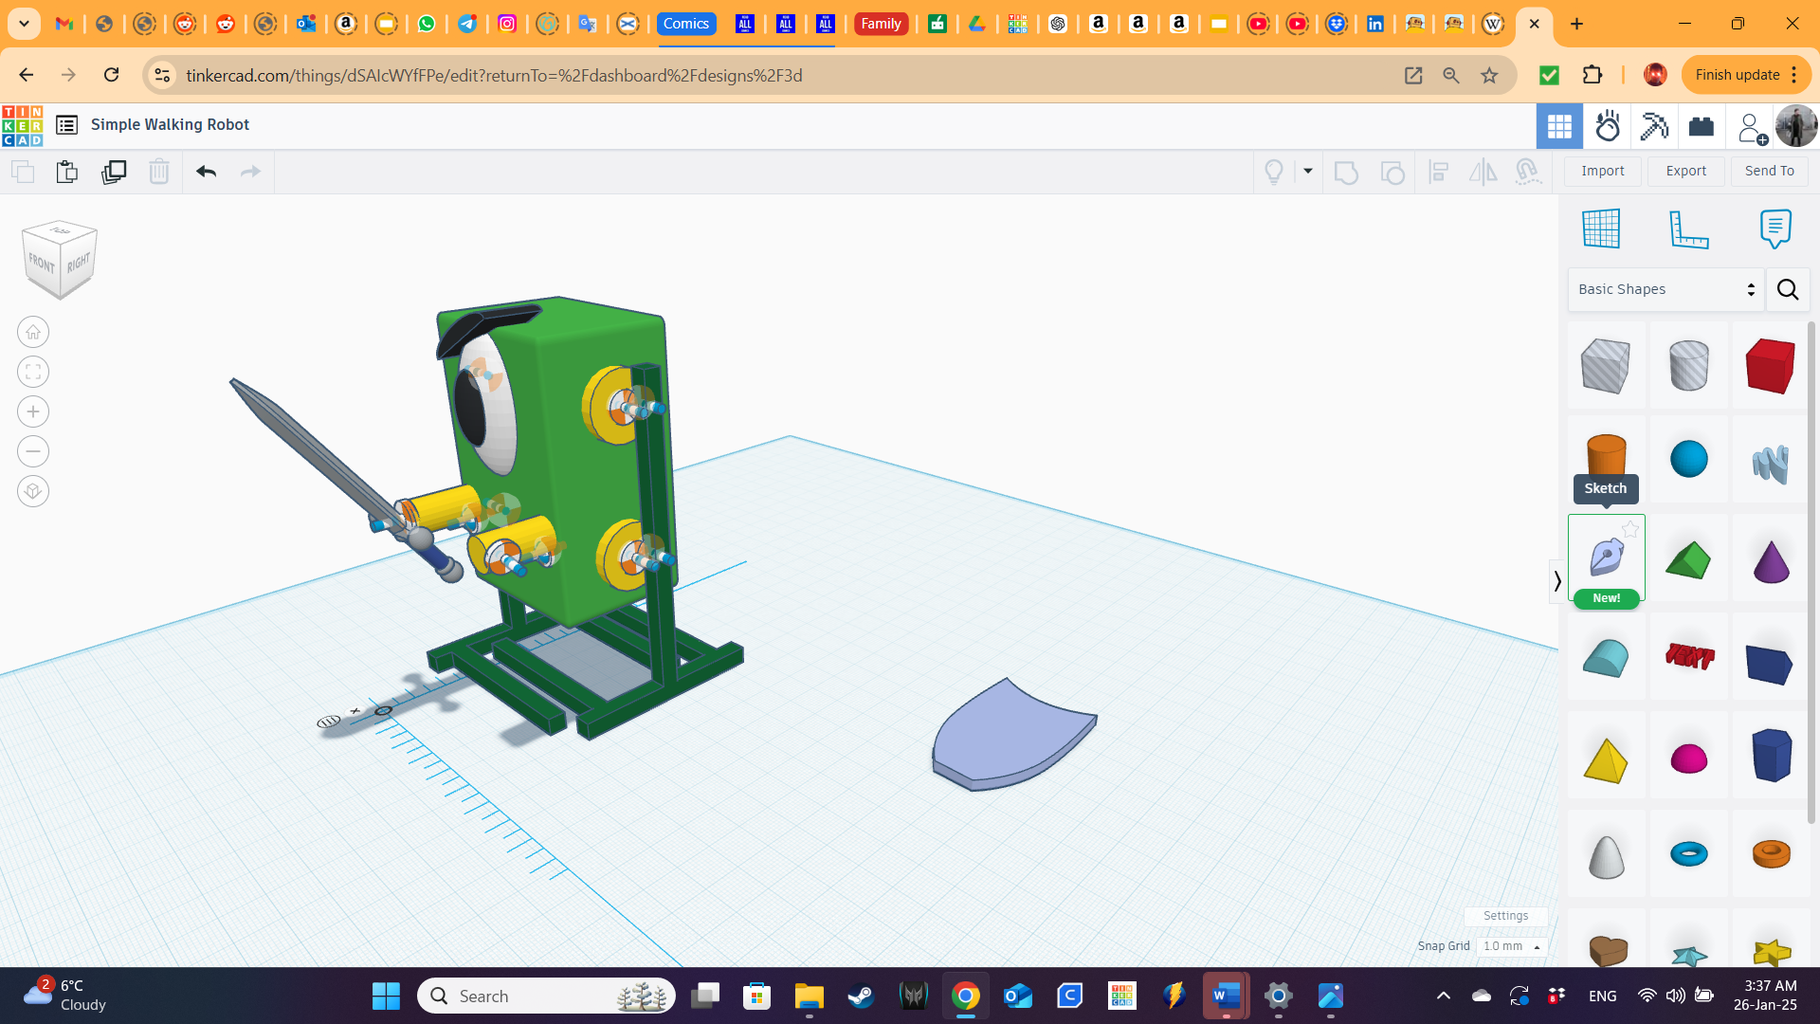This screenshot has width=1820, height=1024.
Task: Open the Notes tool
Action: (1774, 228)
